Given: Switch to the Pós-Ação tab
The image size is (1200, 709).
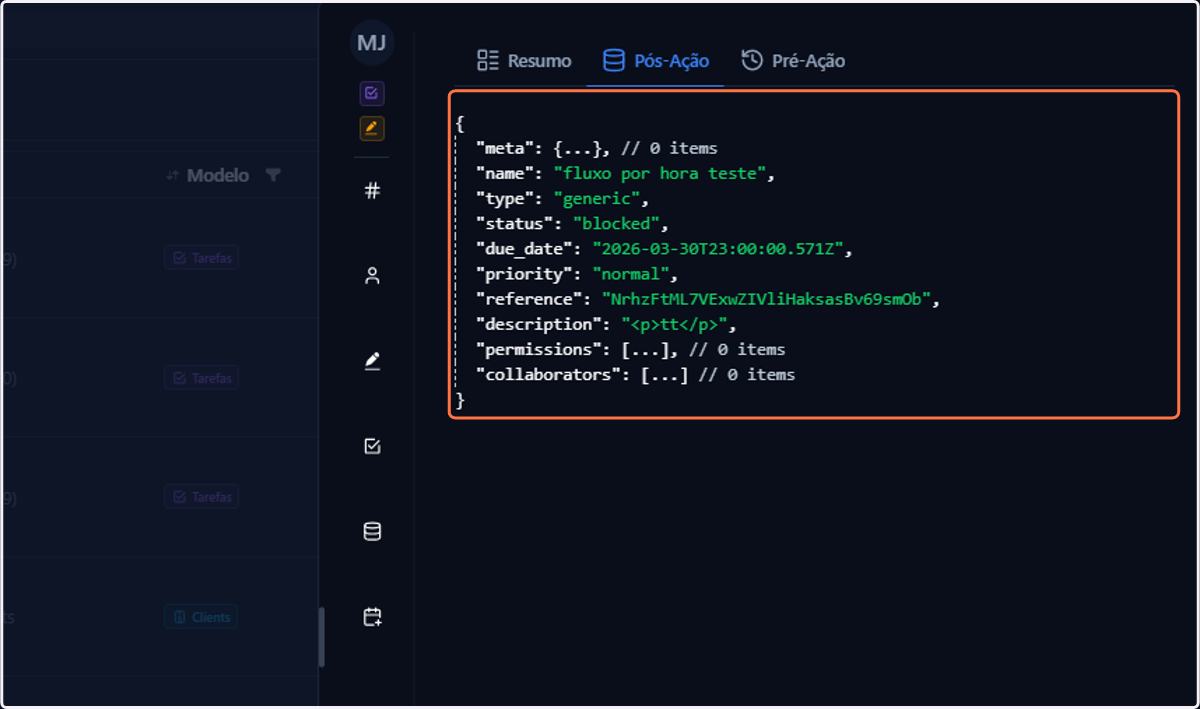Looking at the screenshot, I should point(656,61).
